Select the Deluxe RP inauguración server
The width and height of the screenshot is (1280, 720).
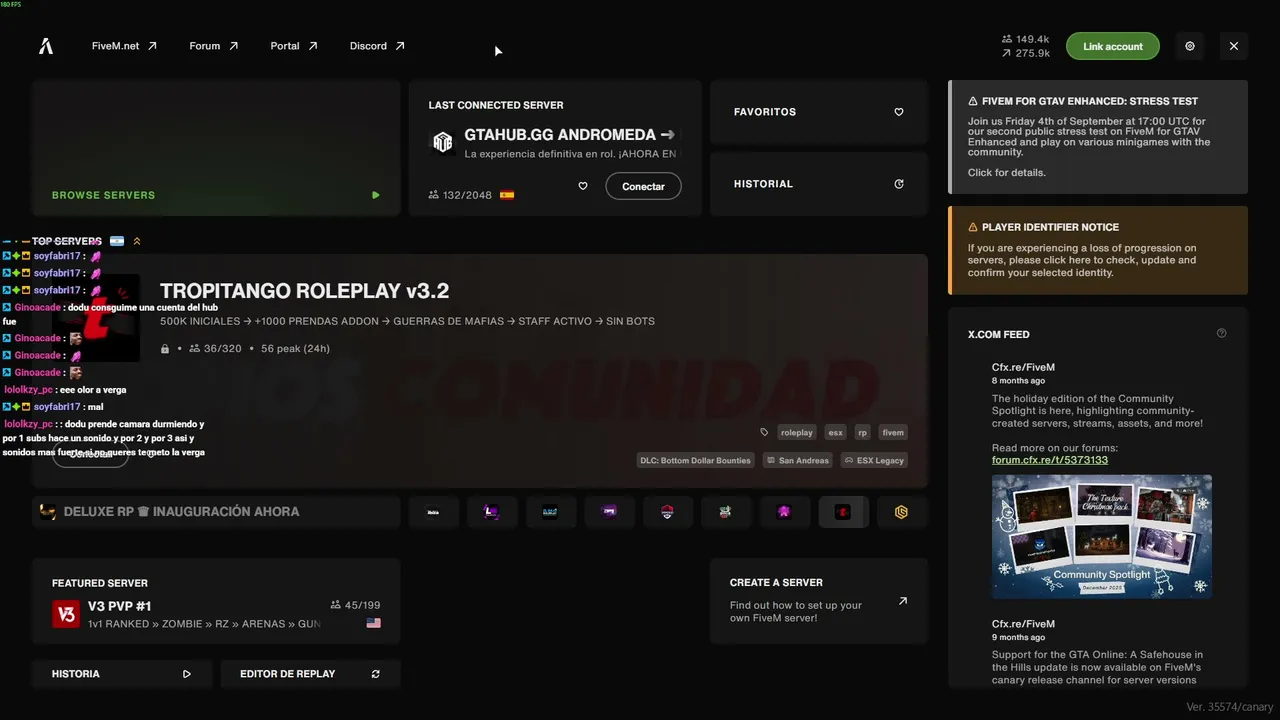[216, 512]
